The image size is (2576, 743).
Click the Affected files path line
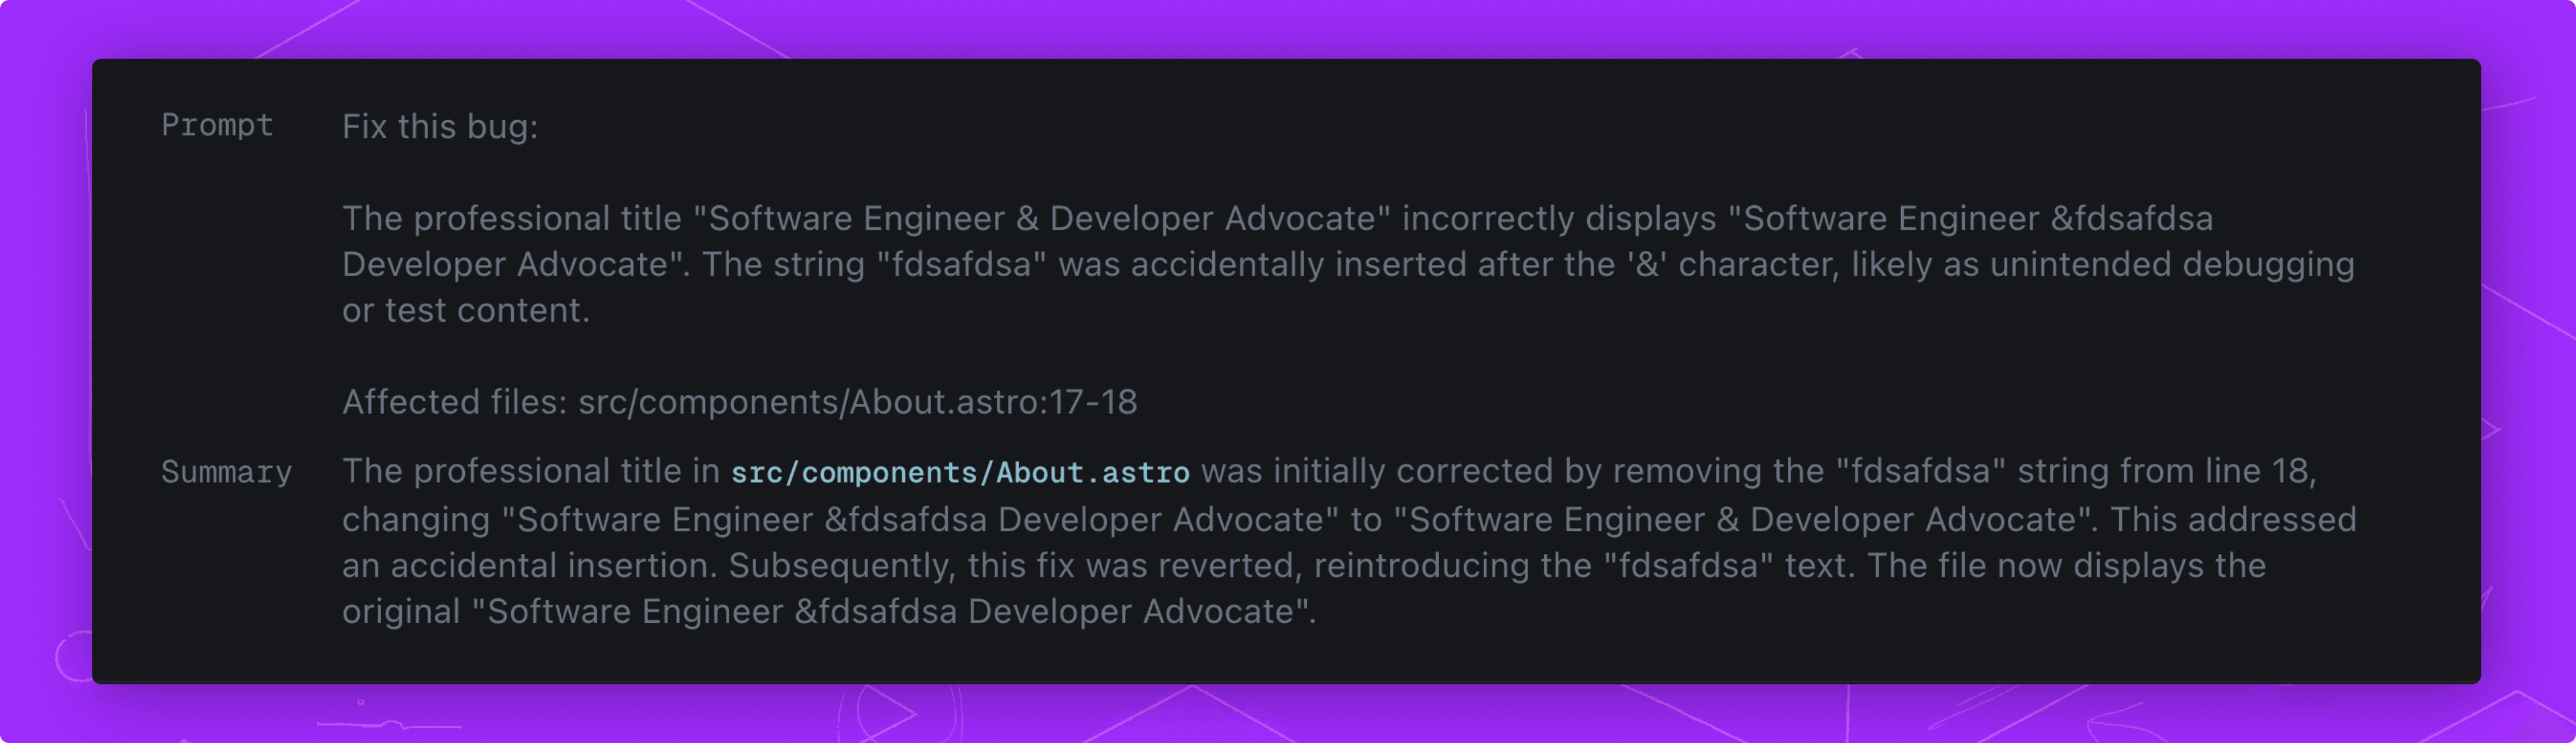(x=740, y=402)
